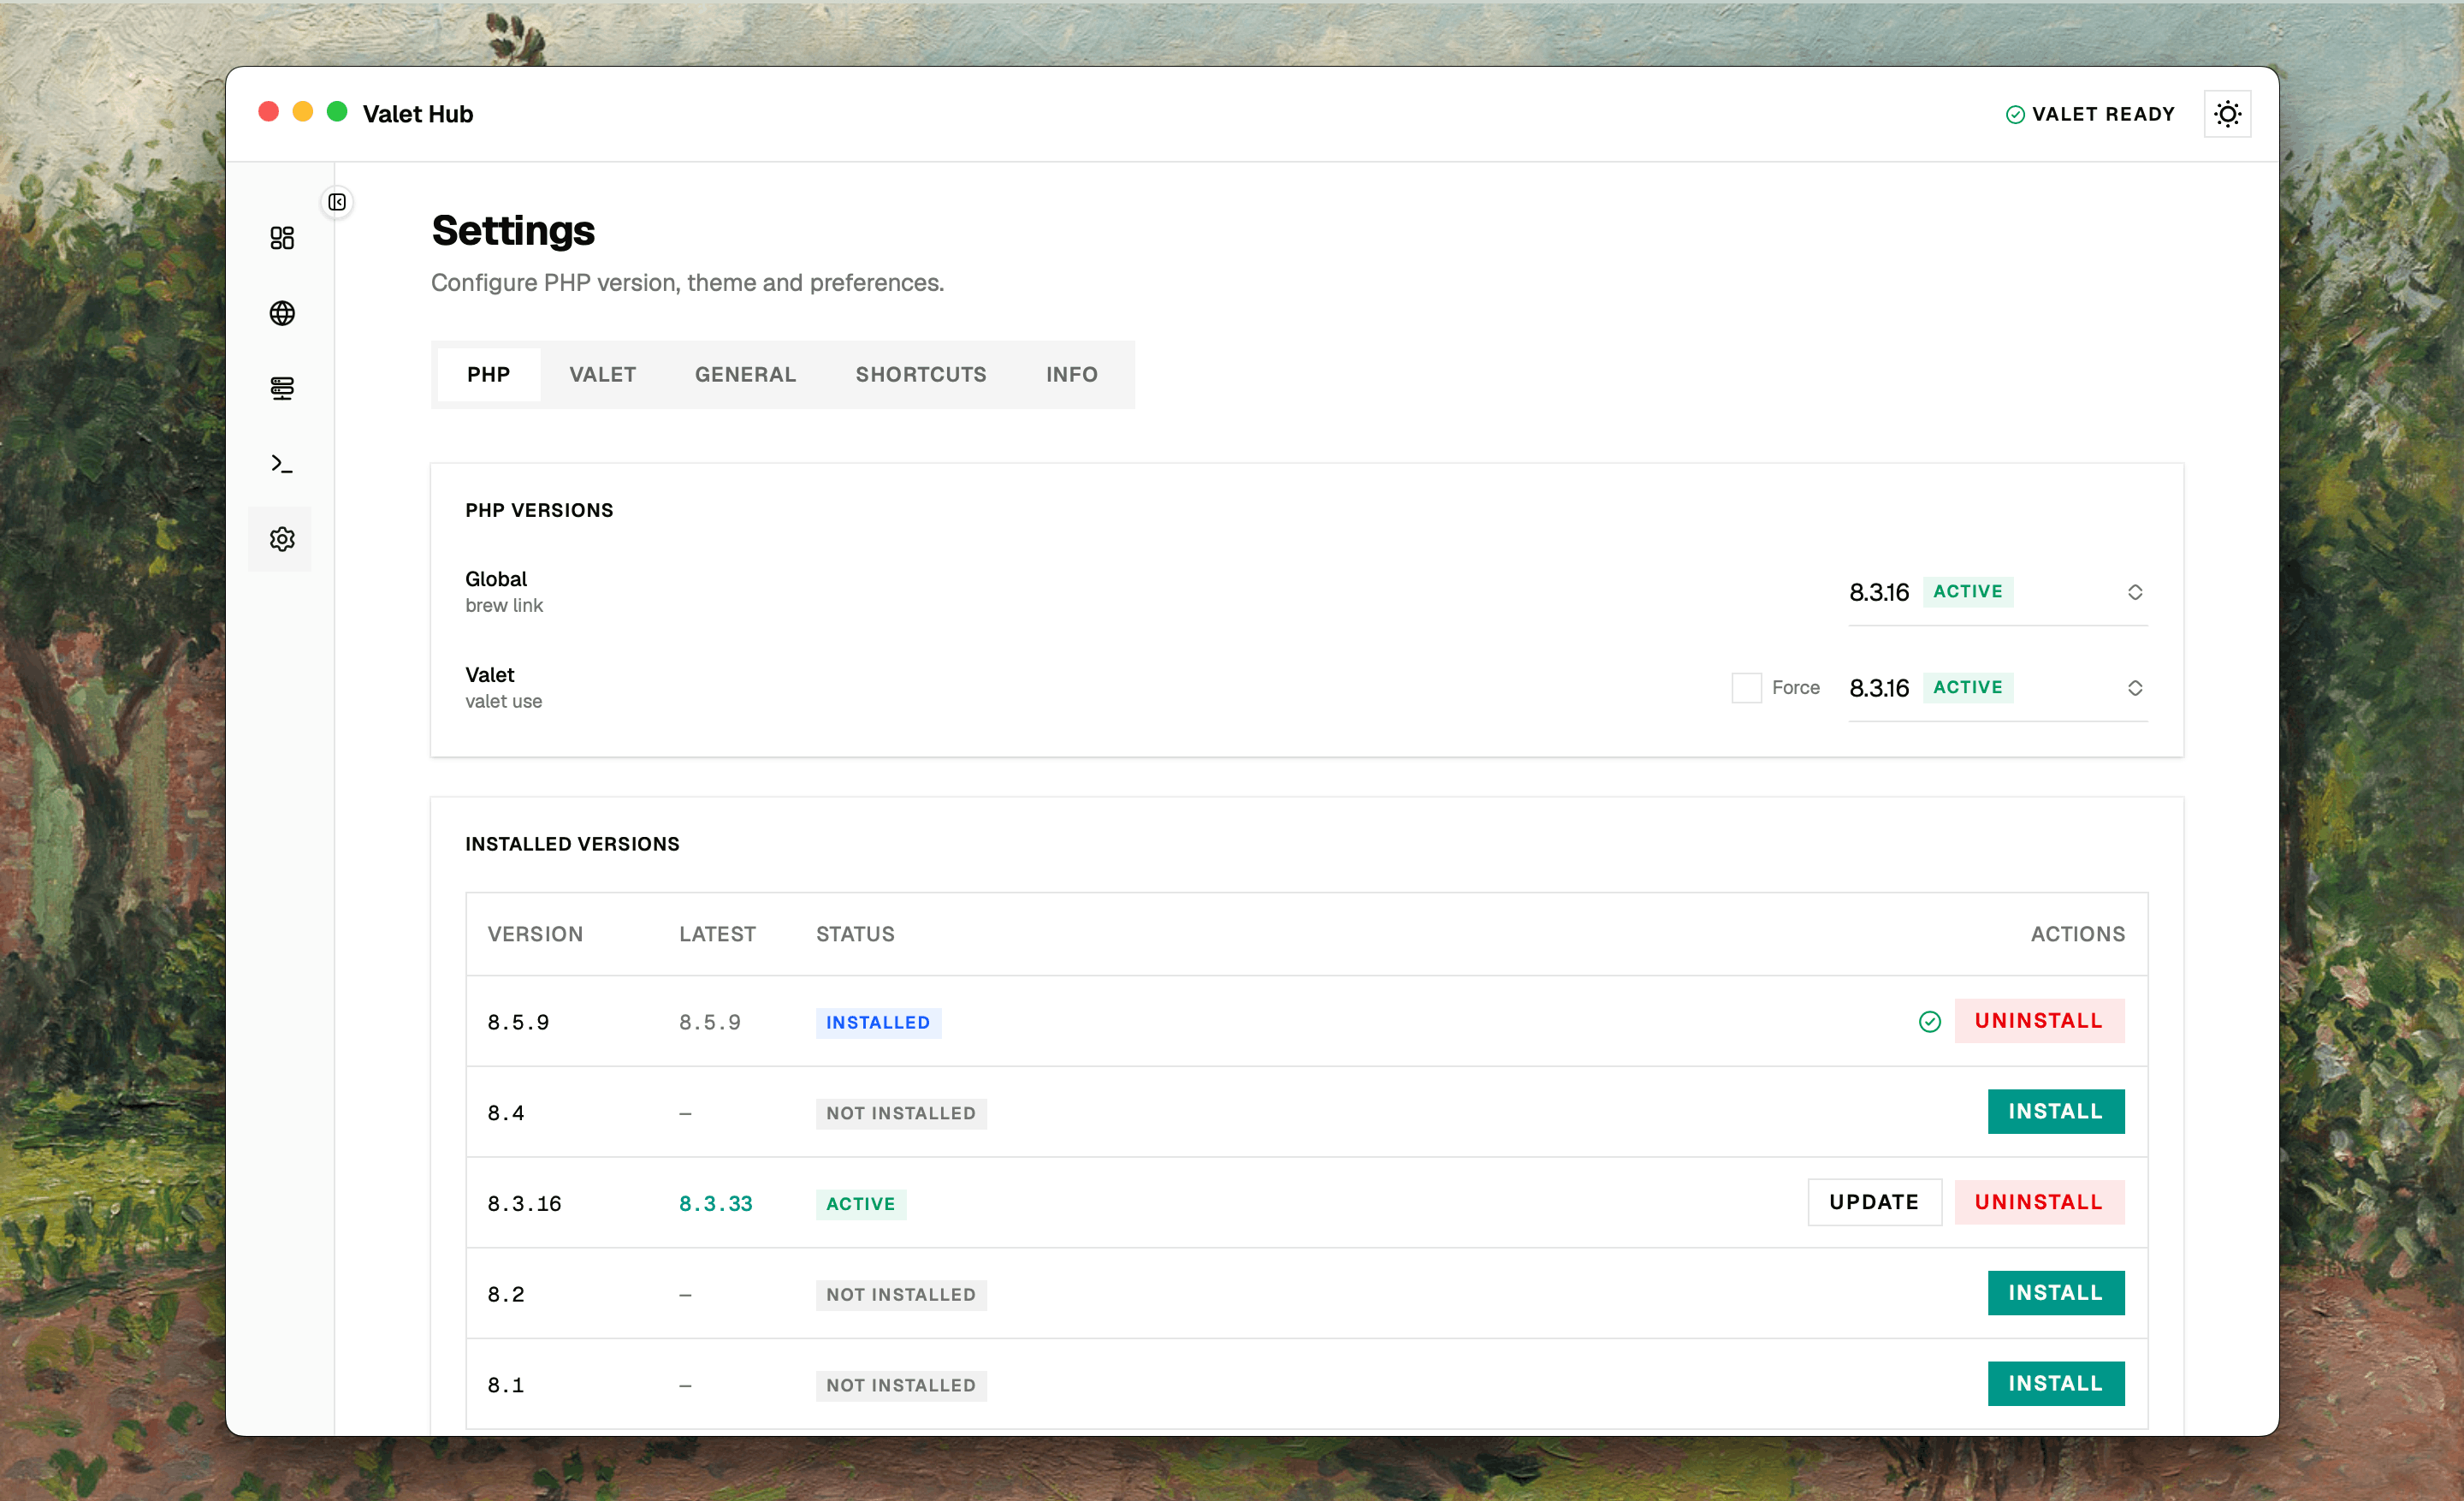Open the dashboard grid icon in sidebar
The image size is (2464, 1501).
[282, 238]
